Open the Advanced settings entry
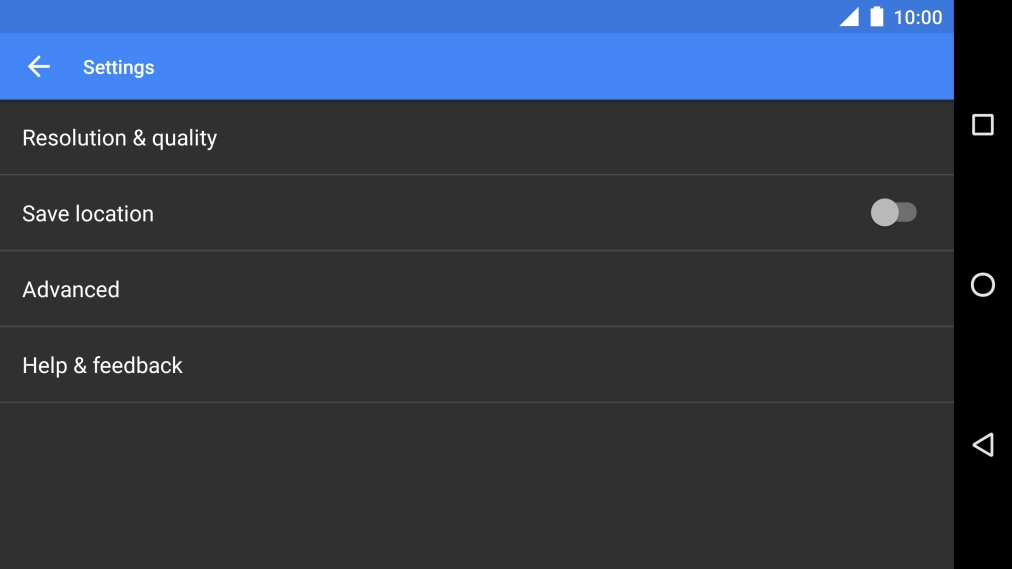Image resolution: width=1012 pixels, height=569 pixels. tap(71, 289)
